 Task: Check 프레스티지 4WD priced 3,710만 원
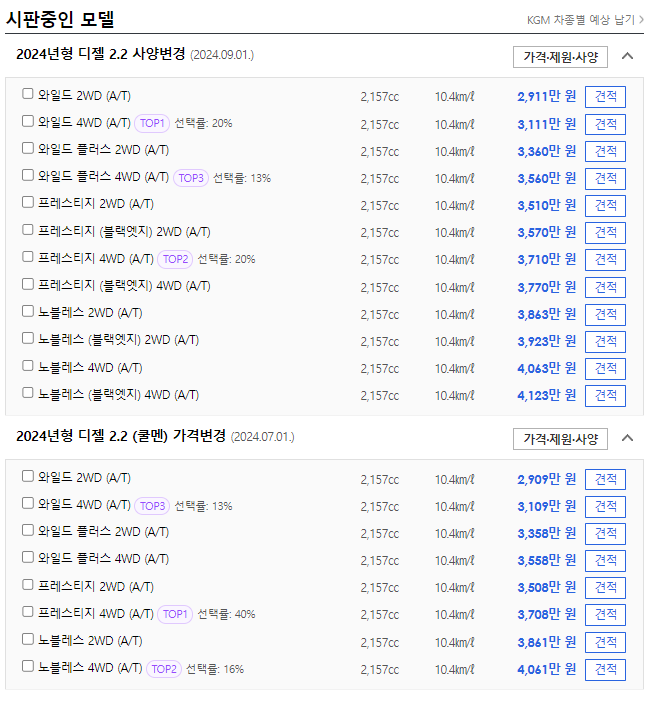pyautogui.click(x=28, y=257)
